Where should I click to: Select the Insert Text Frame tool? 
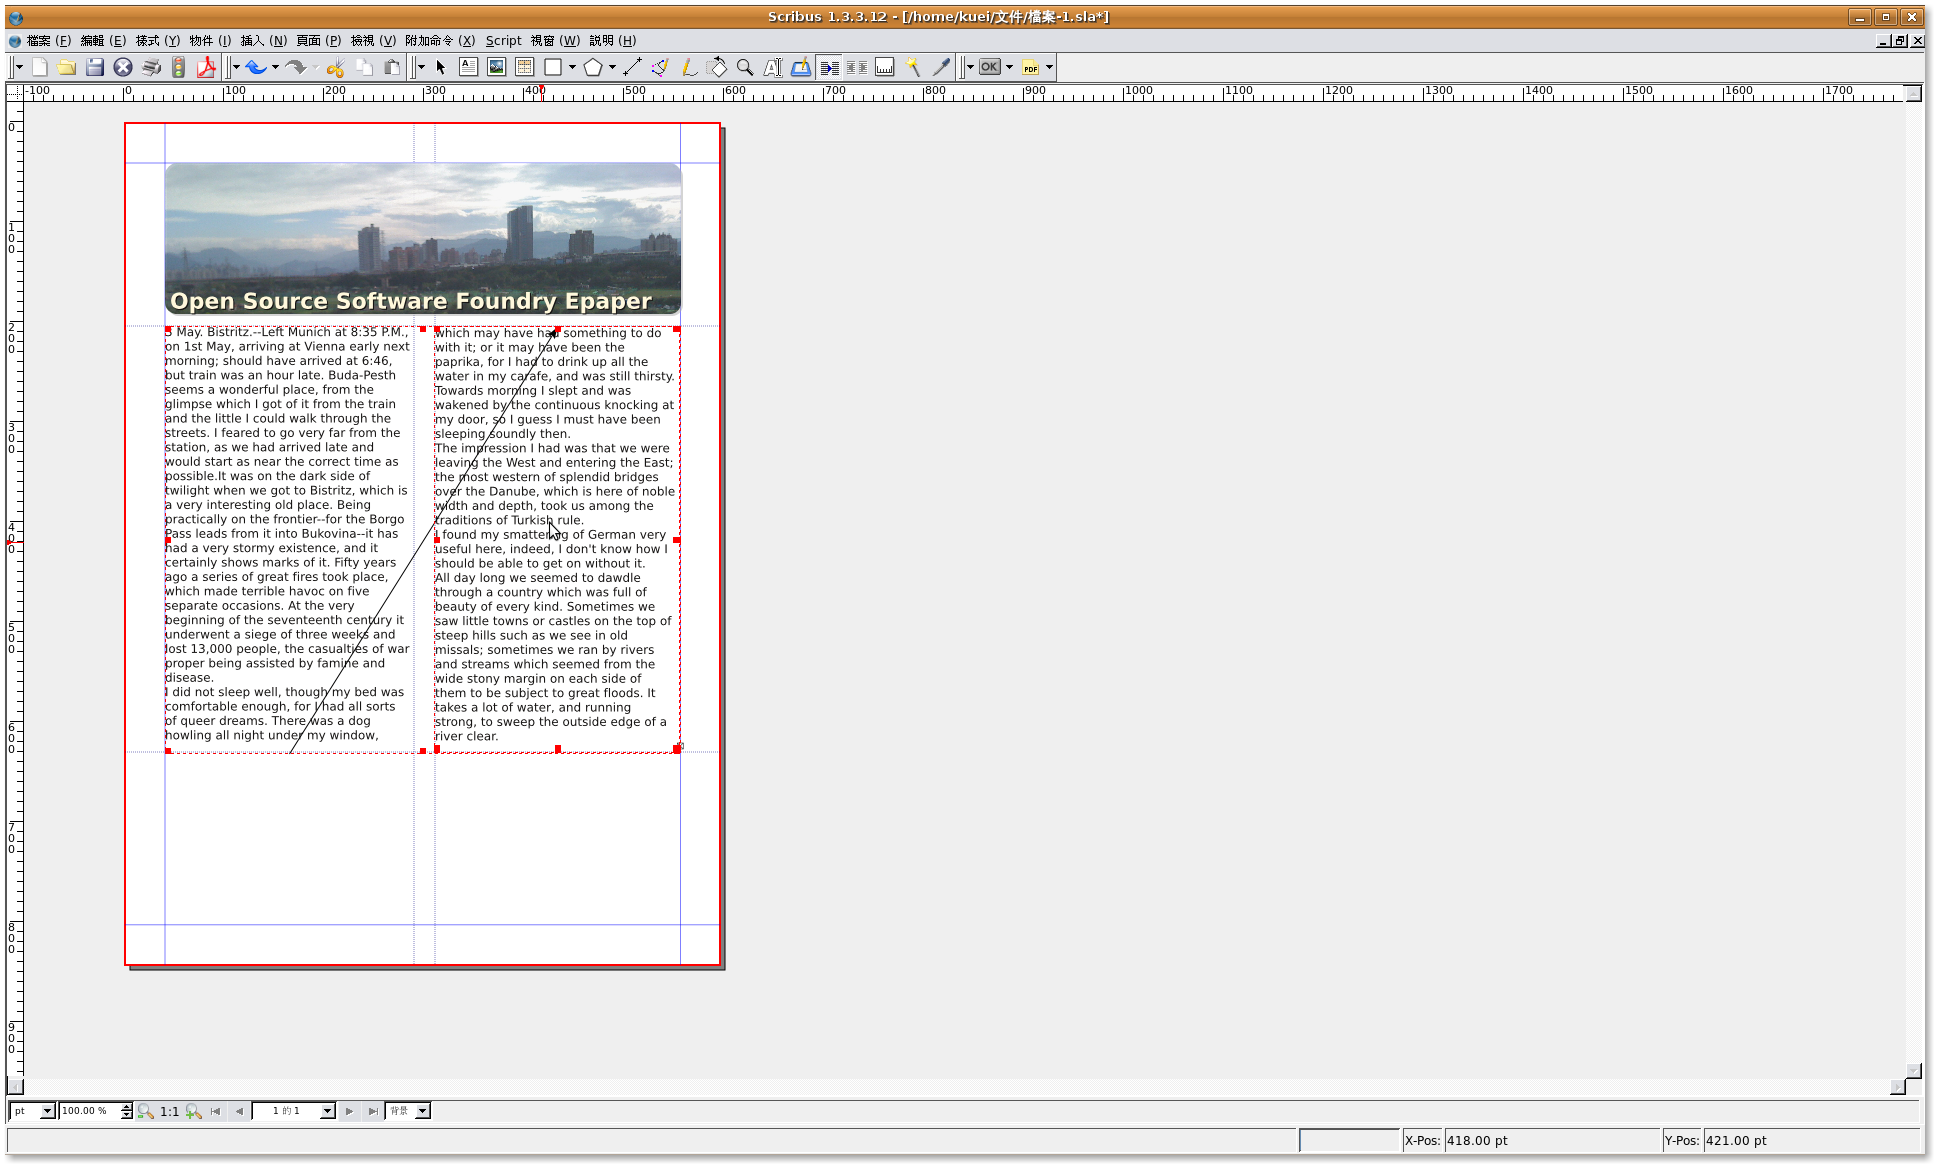click(468, 67)
